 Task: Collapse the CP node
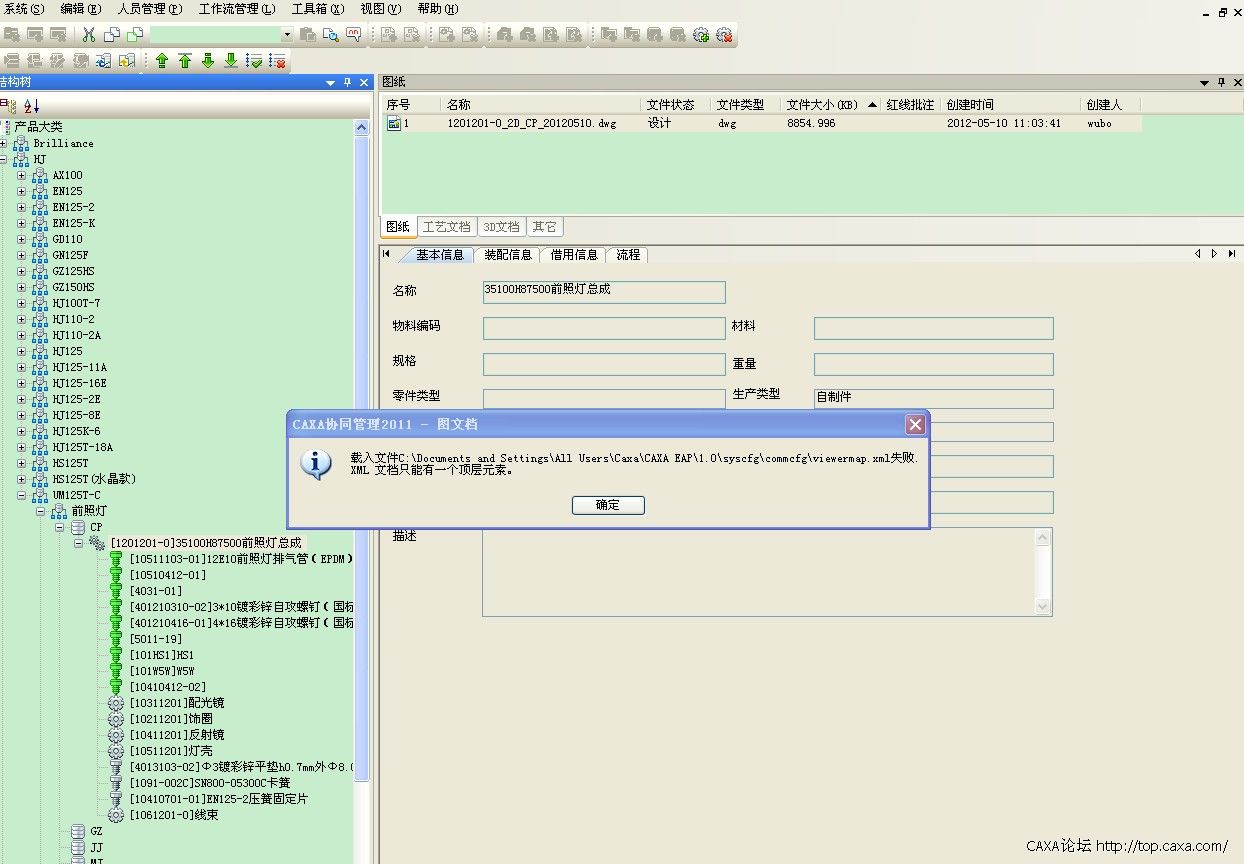coord(59,527)
